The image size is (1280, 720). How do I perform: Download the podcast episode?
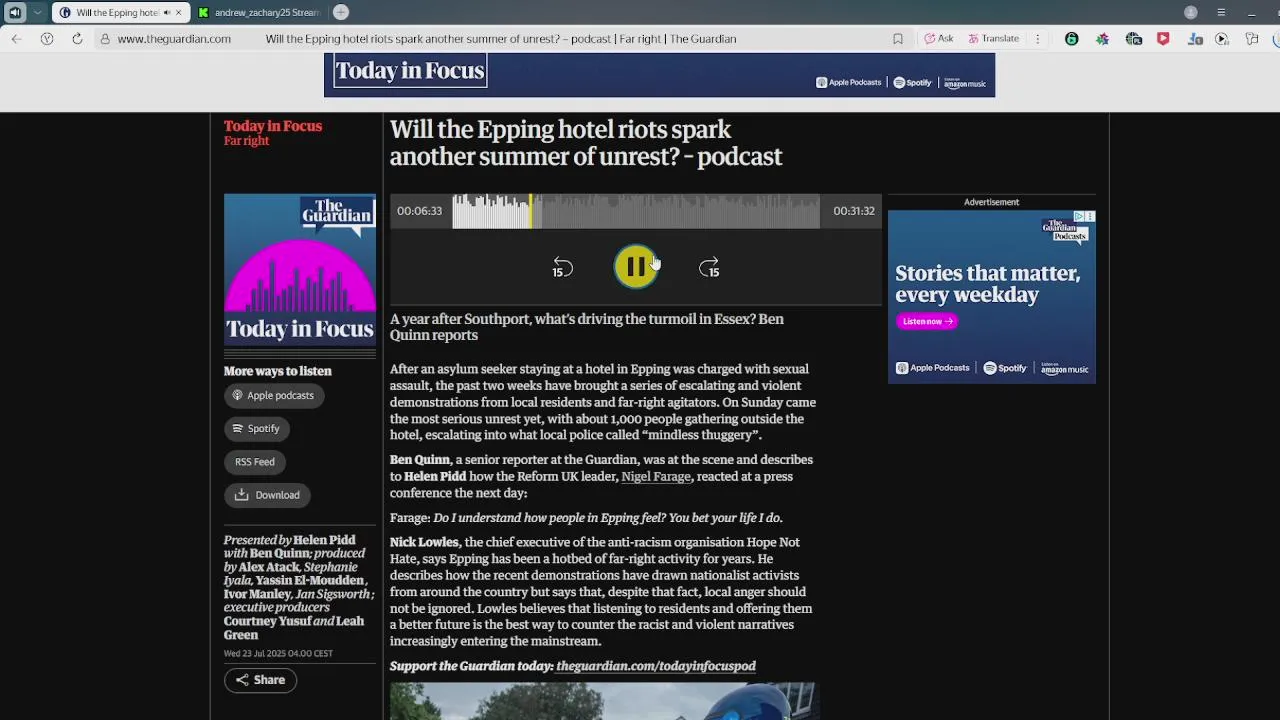(267, 495)
